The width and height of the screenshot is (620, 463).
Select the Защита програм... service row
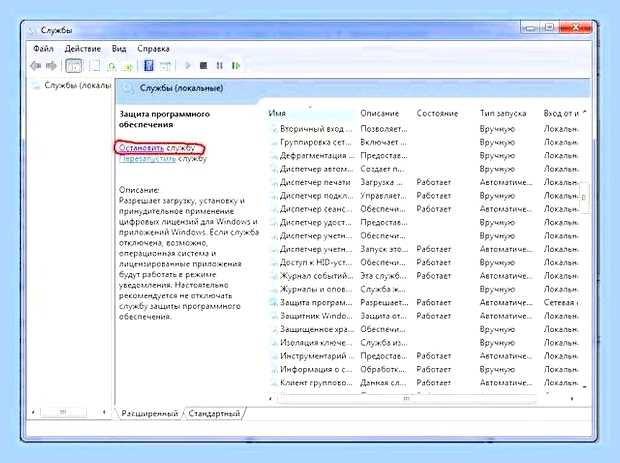425,302
